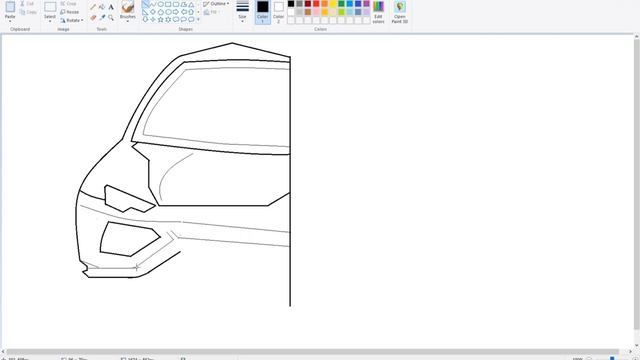Select the Magnifier tool

pos(111,18)
